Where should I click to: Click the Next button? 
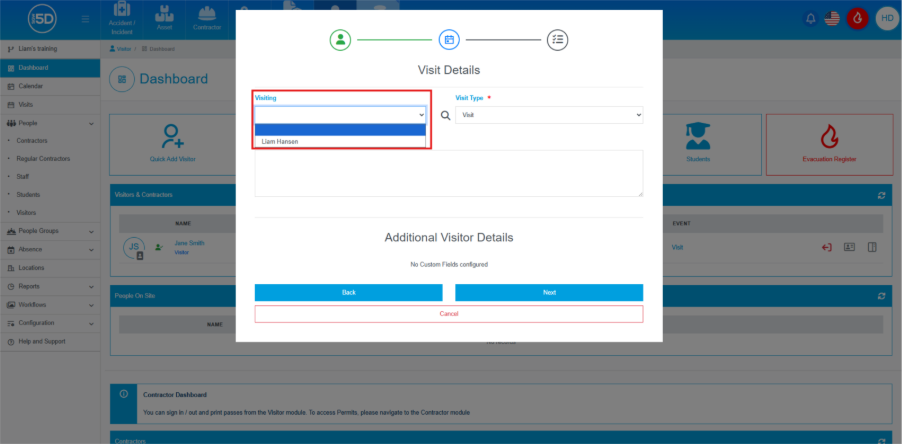[549, 292]
